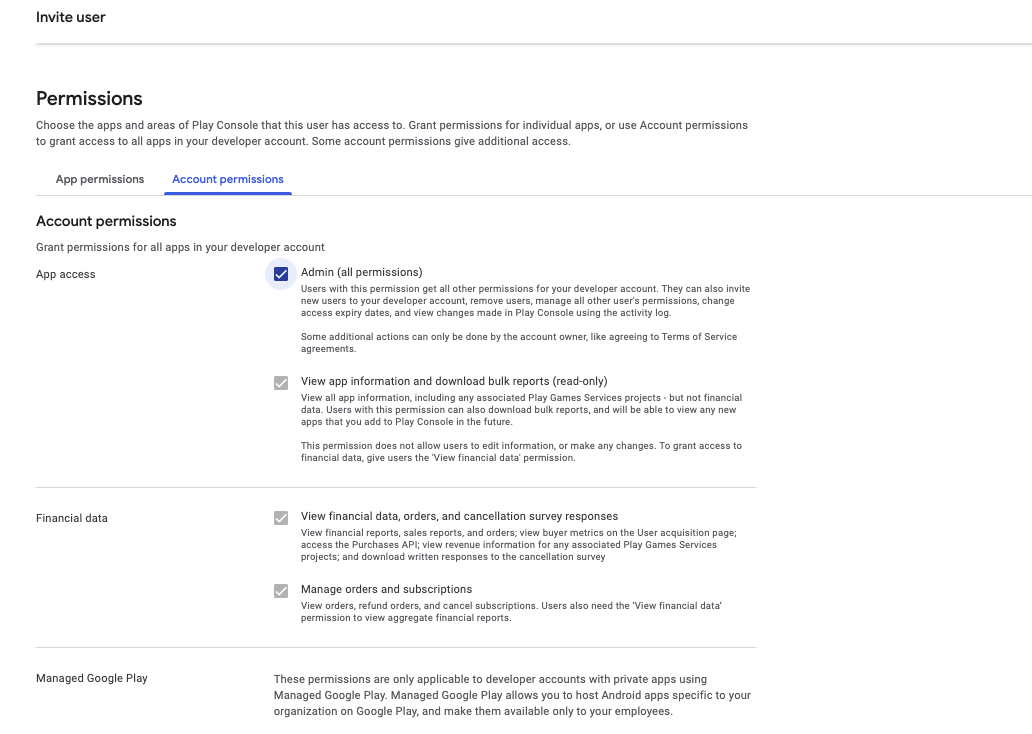The image size is (1032, 734).
Task: Switch to the App permissions tab
Action: point(99,179)
